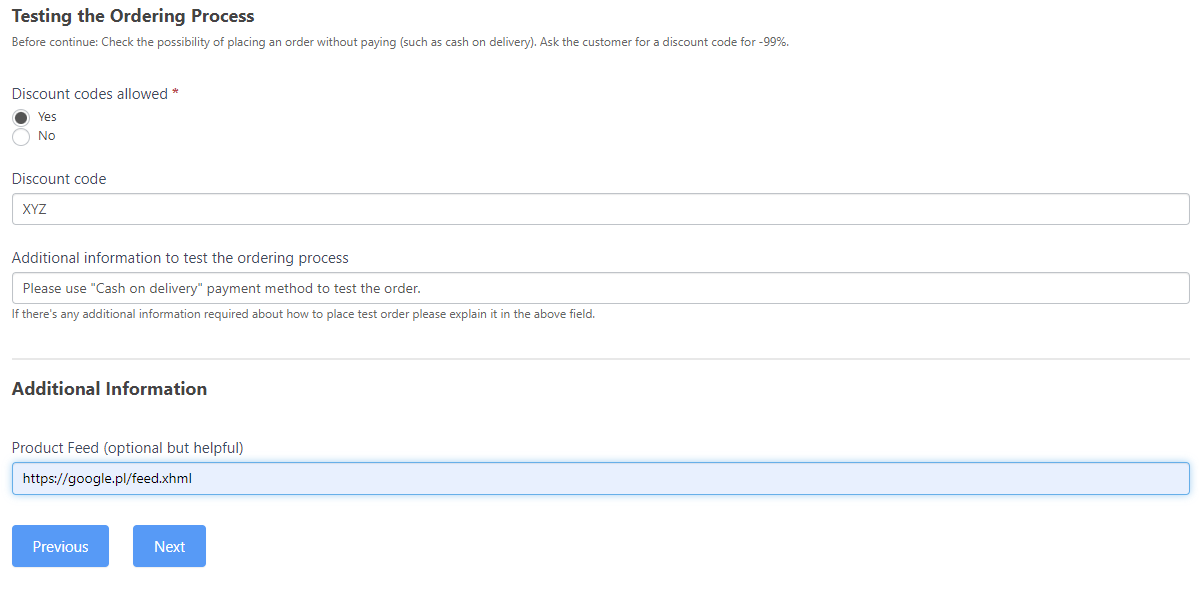
Task: Click the 'Before continue' instruction text
Action: click(400, 42)
